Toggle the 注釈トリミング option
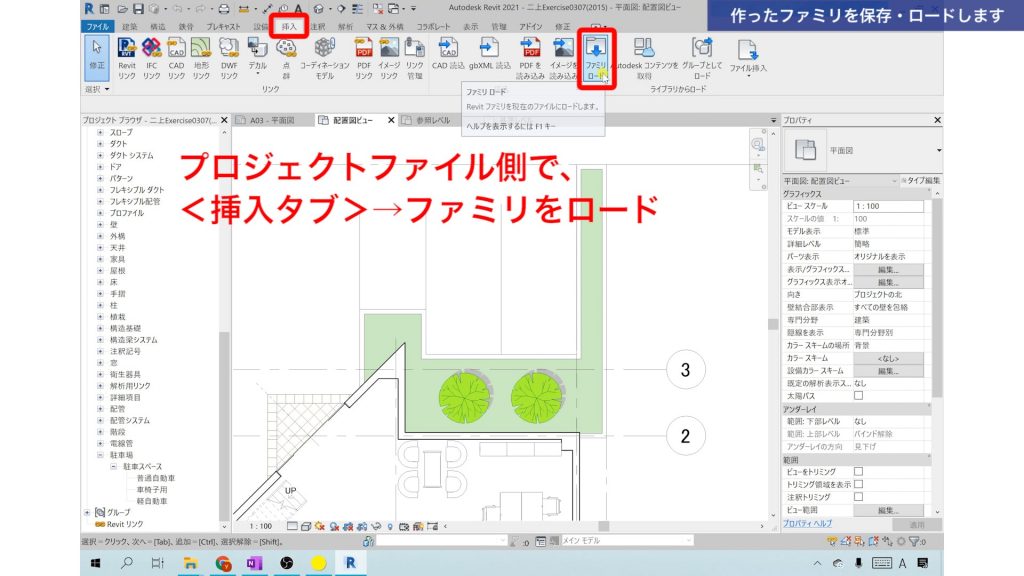The width and height of the screenshot is (1024, 576). (857, 495)
